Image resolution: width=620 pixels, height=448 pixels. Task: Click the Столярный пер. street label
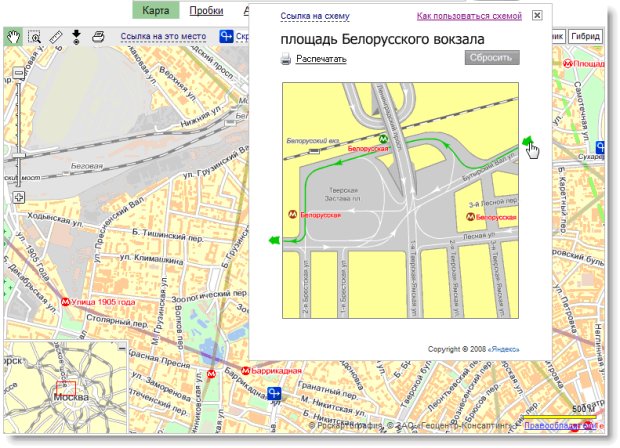pos(117,320)
